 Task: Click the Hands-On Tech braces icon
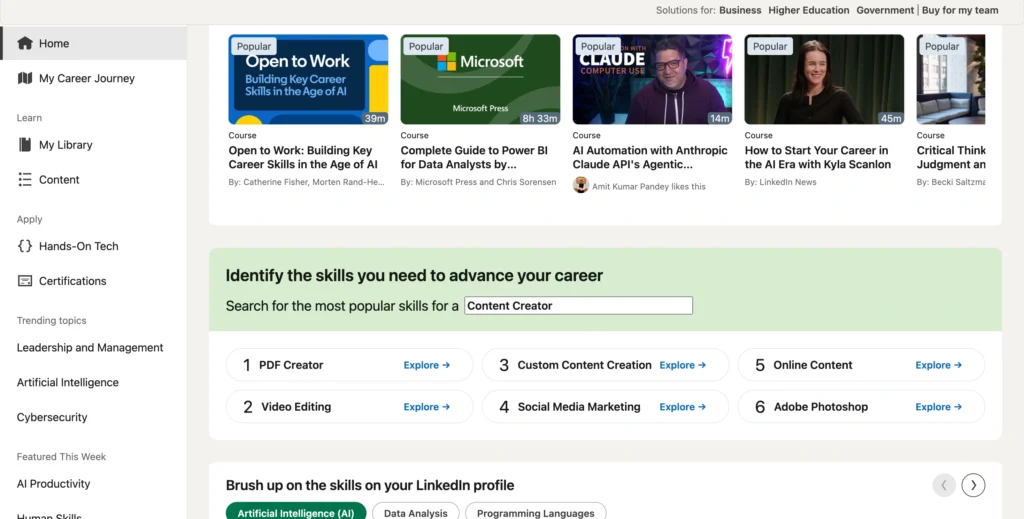(x=25, y=246)
